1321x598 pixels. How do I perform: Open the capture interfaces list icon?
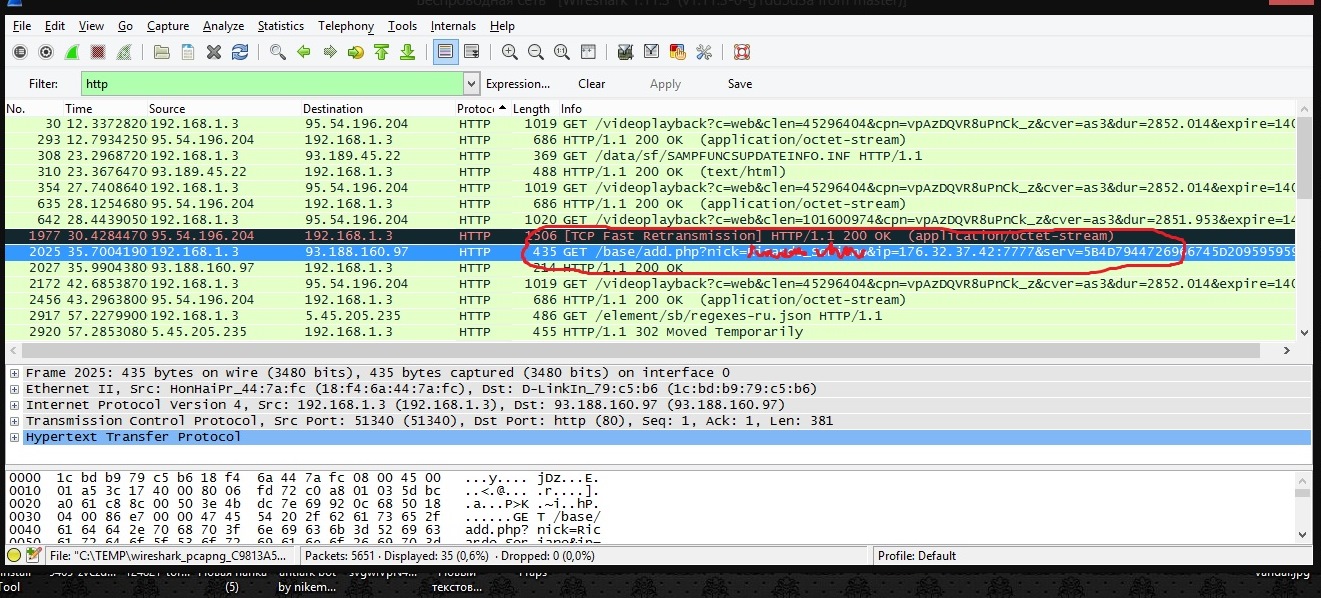20,52
